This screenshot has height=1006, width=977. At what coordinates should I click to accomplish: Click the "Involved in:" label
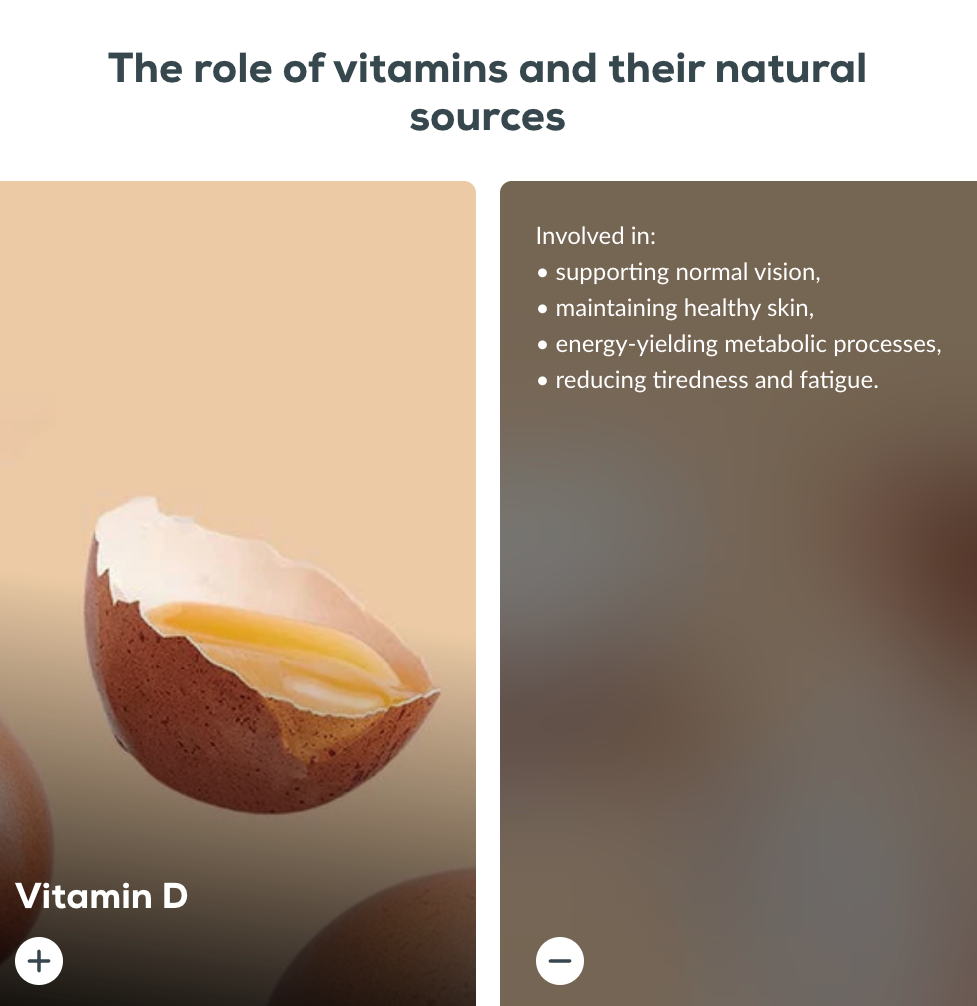click(x=596, y=236)
